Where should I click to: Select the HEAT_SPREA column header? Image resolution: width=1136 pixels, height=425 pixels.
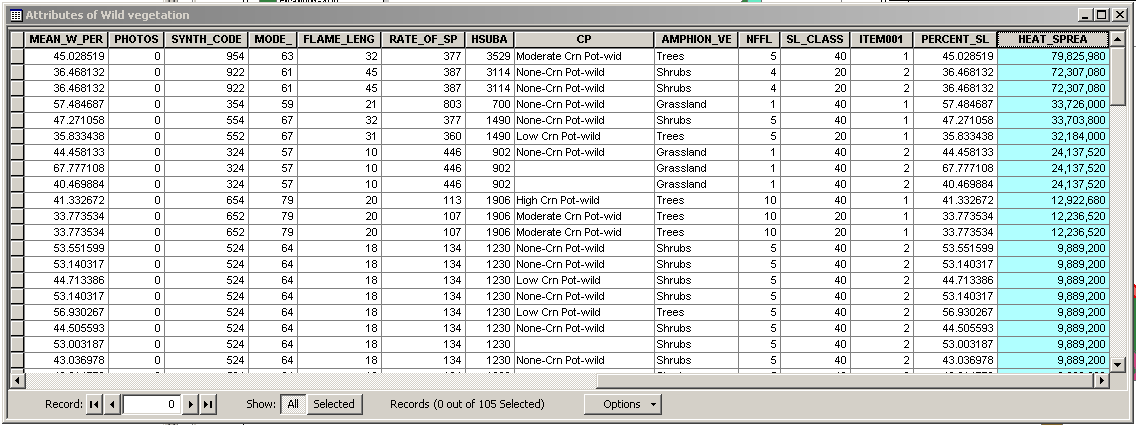click(1053, 40)
